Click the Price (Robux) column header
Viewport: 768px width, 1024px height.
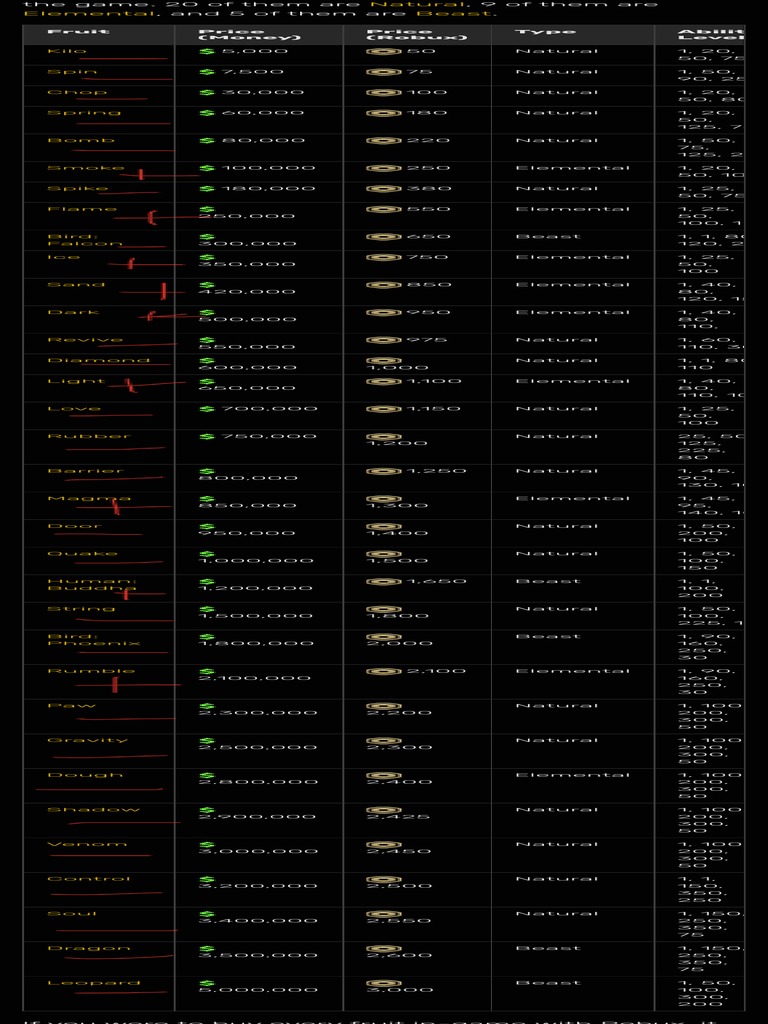point(417,35)
